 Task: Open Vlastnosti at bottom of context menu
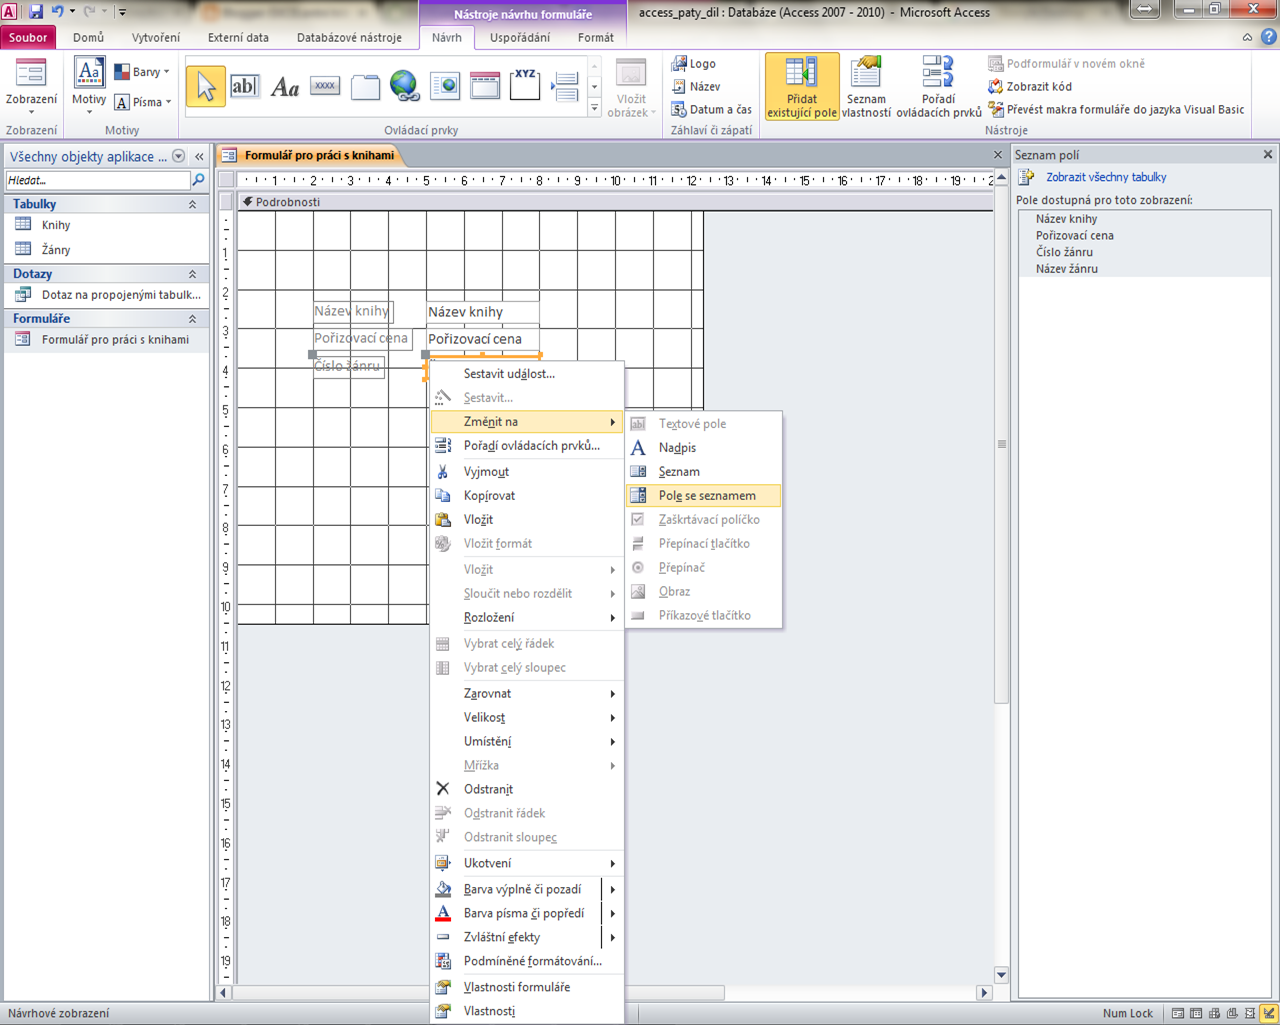click(x=527, y=1011)
